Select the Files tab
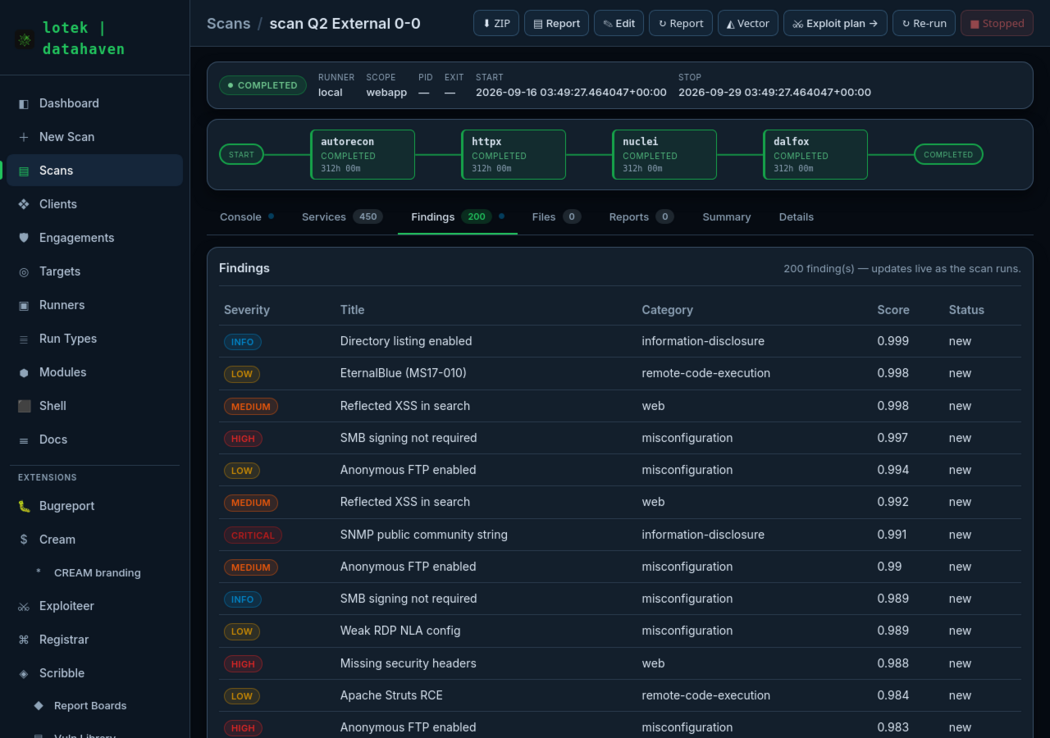1050x738 pixels. 556,217
